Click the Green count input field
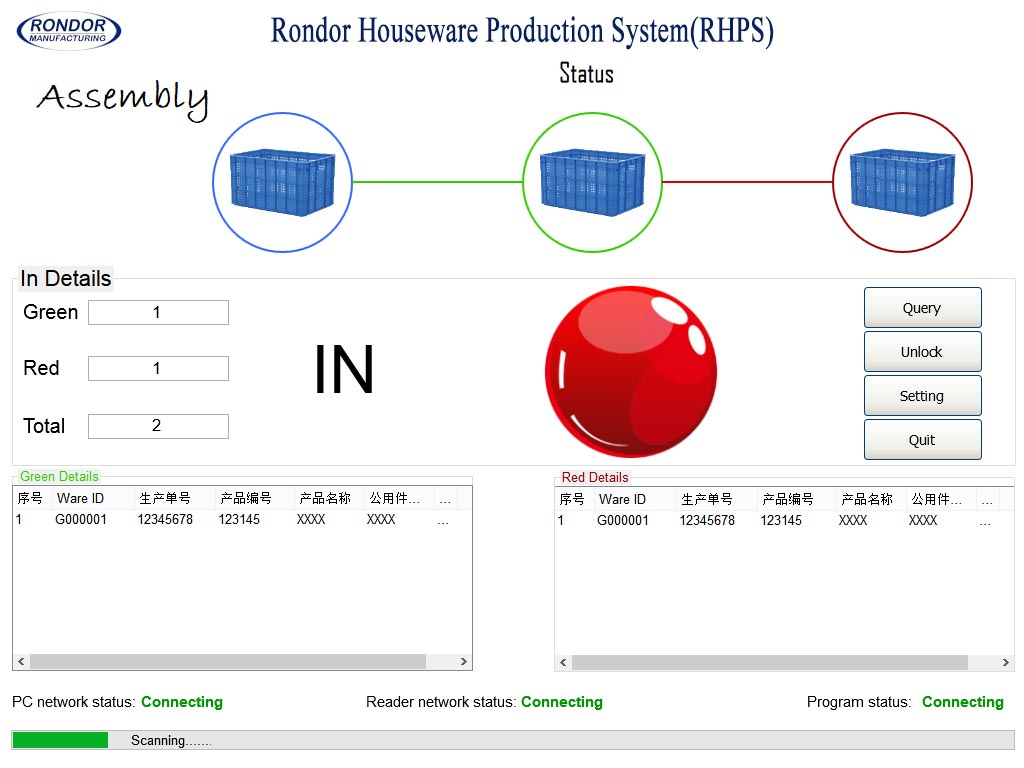The image size is (1024, 768). coord(158,313)
